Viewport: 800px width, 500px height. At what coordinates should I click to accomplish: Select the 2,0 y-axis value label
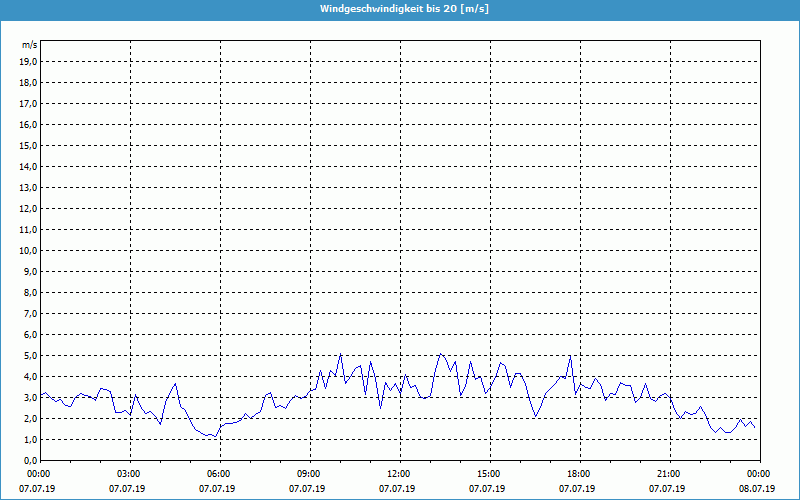click(30, 418)
